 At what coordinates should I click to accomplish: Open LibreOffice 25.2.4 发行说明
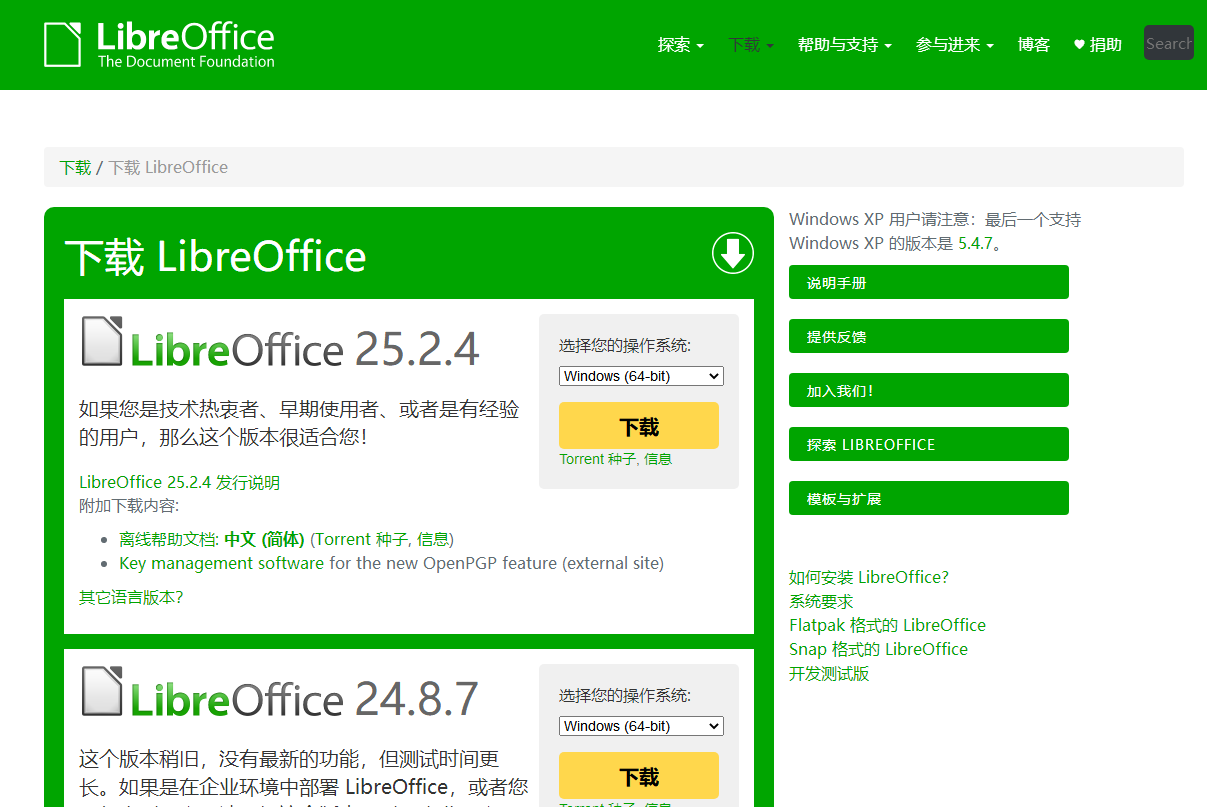tap(179, 482)
